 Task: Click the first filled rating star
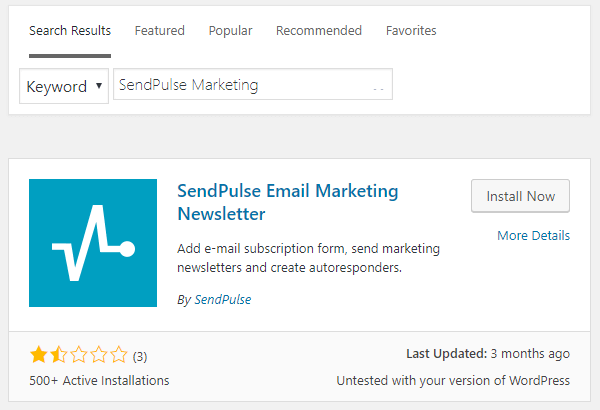coord(39,354)
